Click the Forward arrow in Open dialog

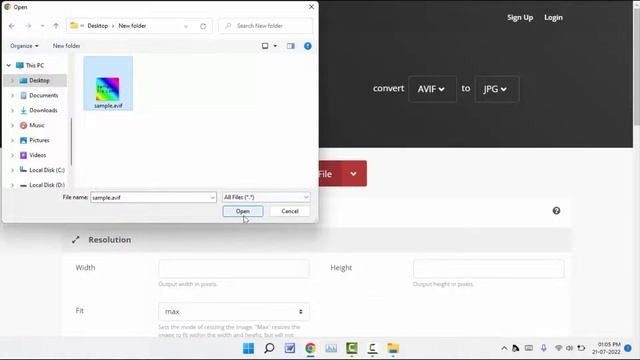[x=28, y=26]
